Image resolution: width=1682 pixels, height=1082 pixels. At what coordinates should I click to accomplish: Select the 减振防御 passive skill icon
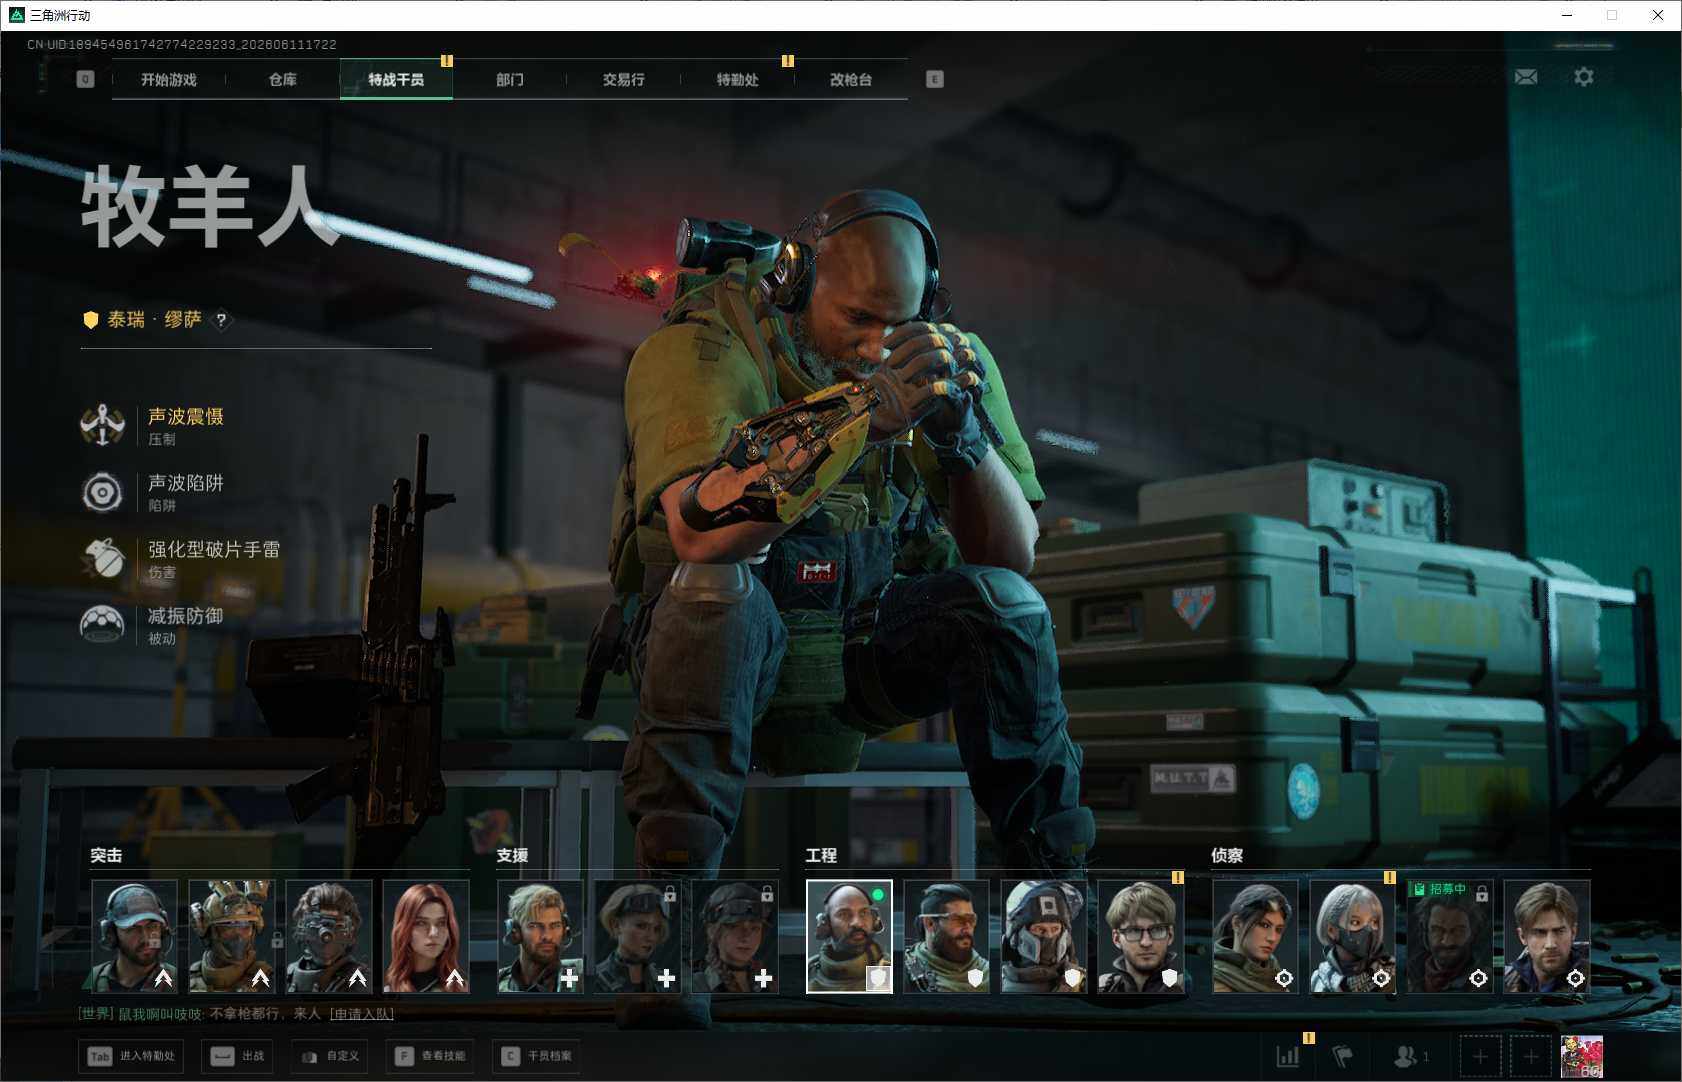click(102, 625)
